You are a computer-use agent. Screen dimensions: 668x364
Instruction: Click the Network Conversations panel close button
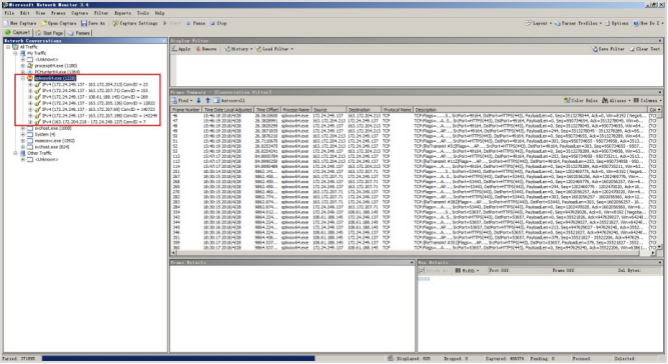point(164,41)
